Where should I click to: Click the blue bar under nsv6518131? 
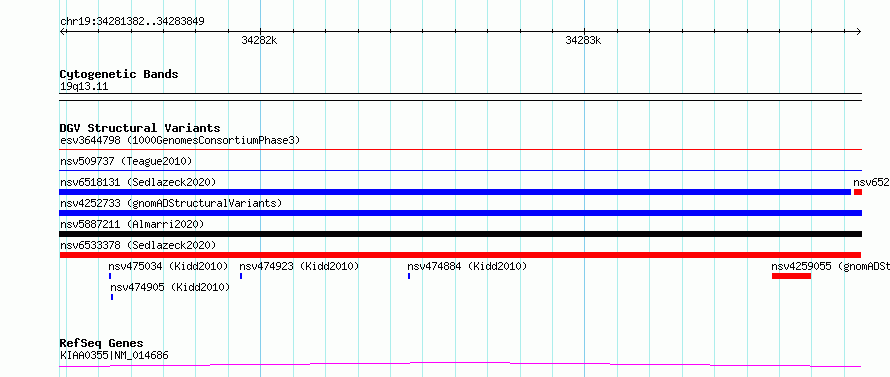(x=455, y=192)
